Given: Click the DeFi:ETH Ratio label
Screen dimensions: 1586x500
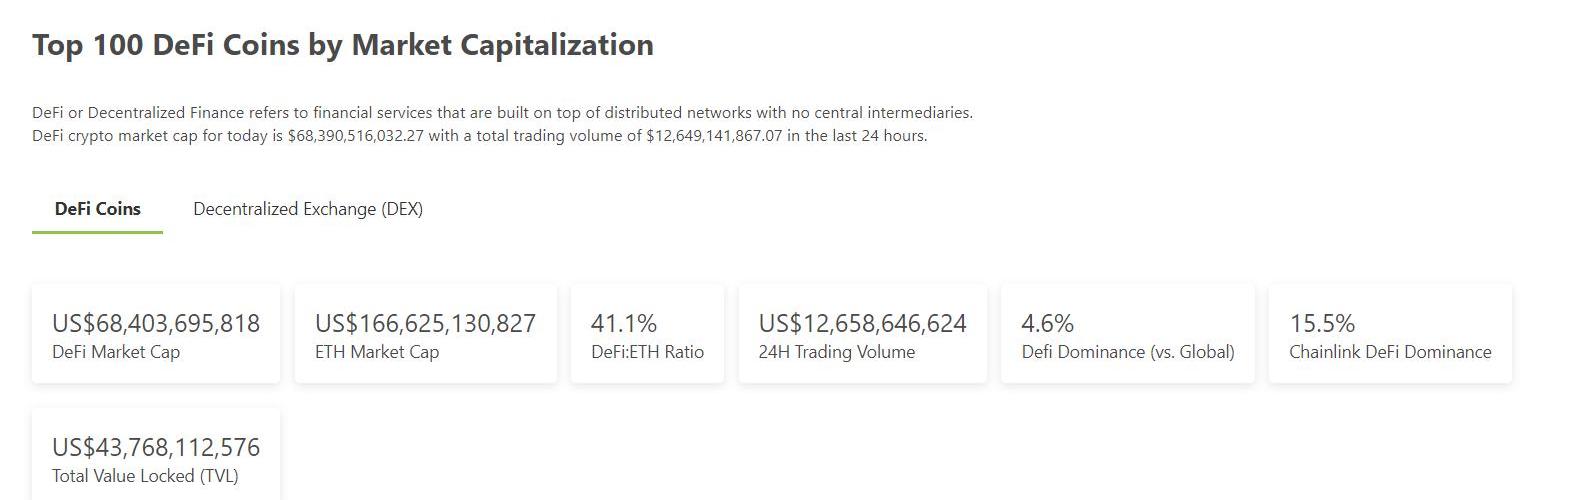Looking at the screenshot, I should pyautogui.click(x=647, y=352).
